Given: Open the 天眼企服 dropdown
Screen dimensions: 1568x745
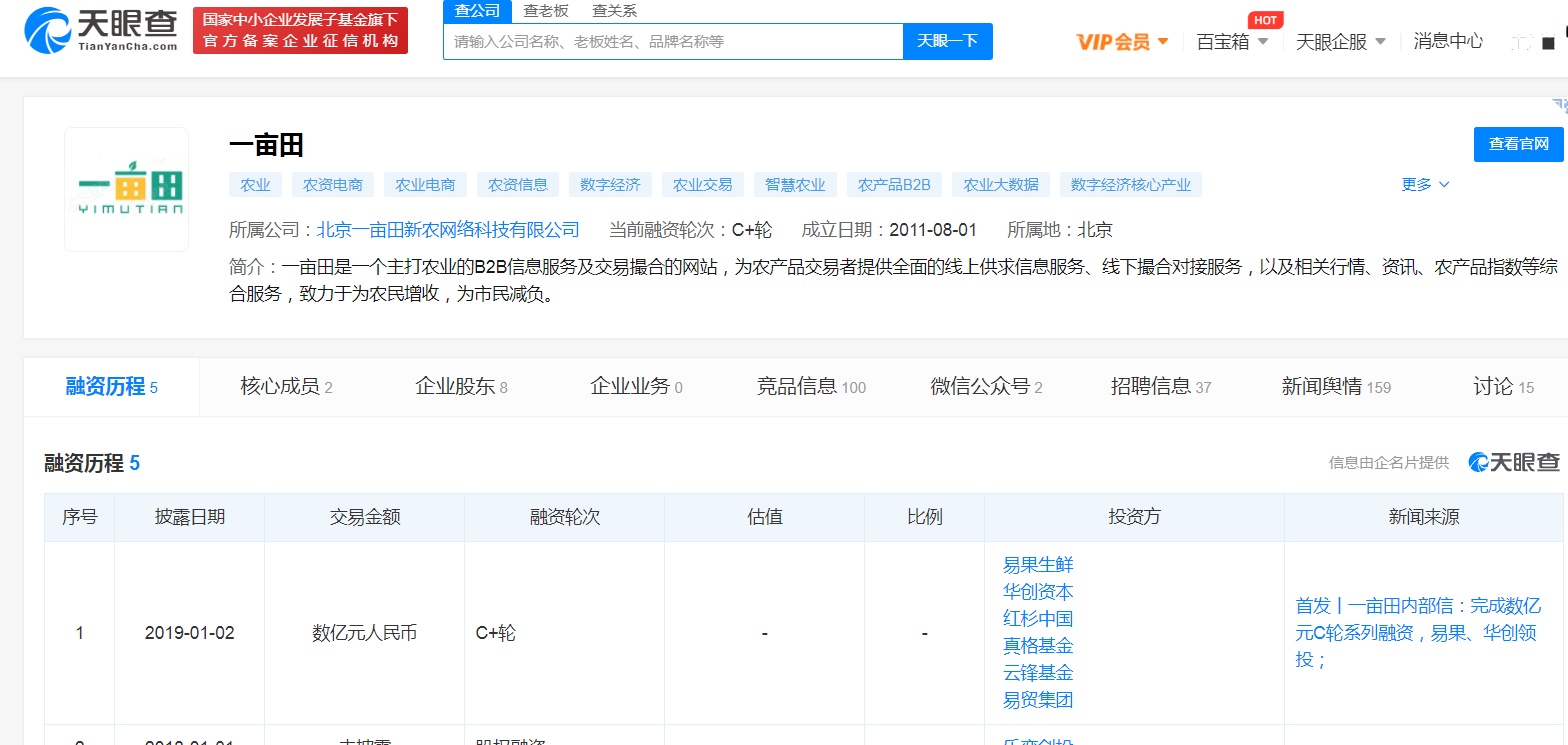Looking at the screenshot, I should 1341,42.
